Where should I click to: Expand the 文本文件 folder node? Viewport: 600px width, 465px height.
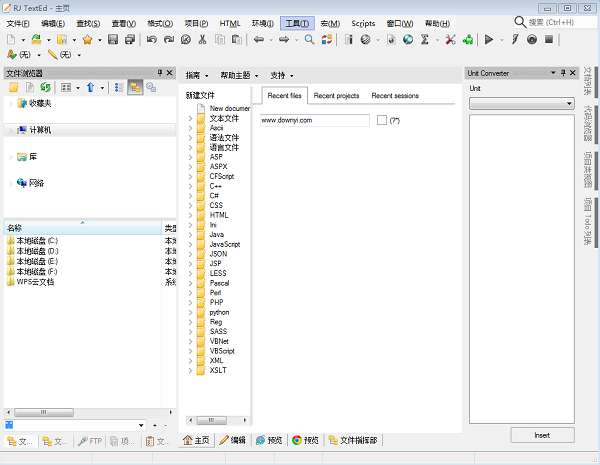click(x=191, y=119)
